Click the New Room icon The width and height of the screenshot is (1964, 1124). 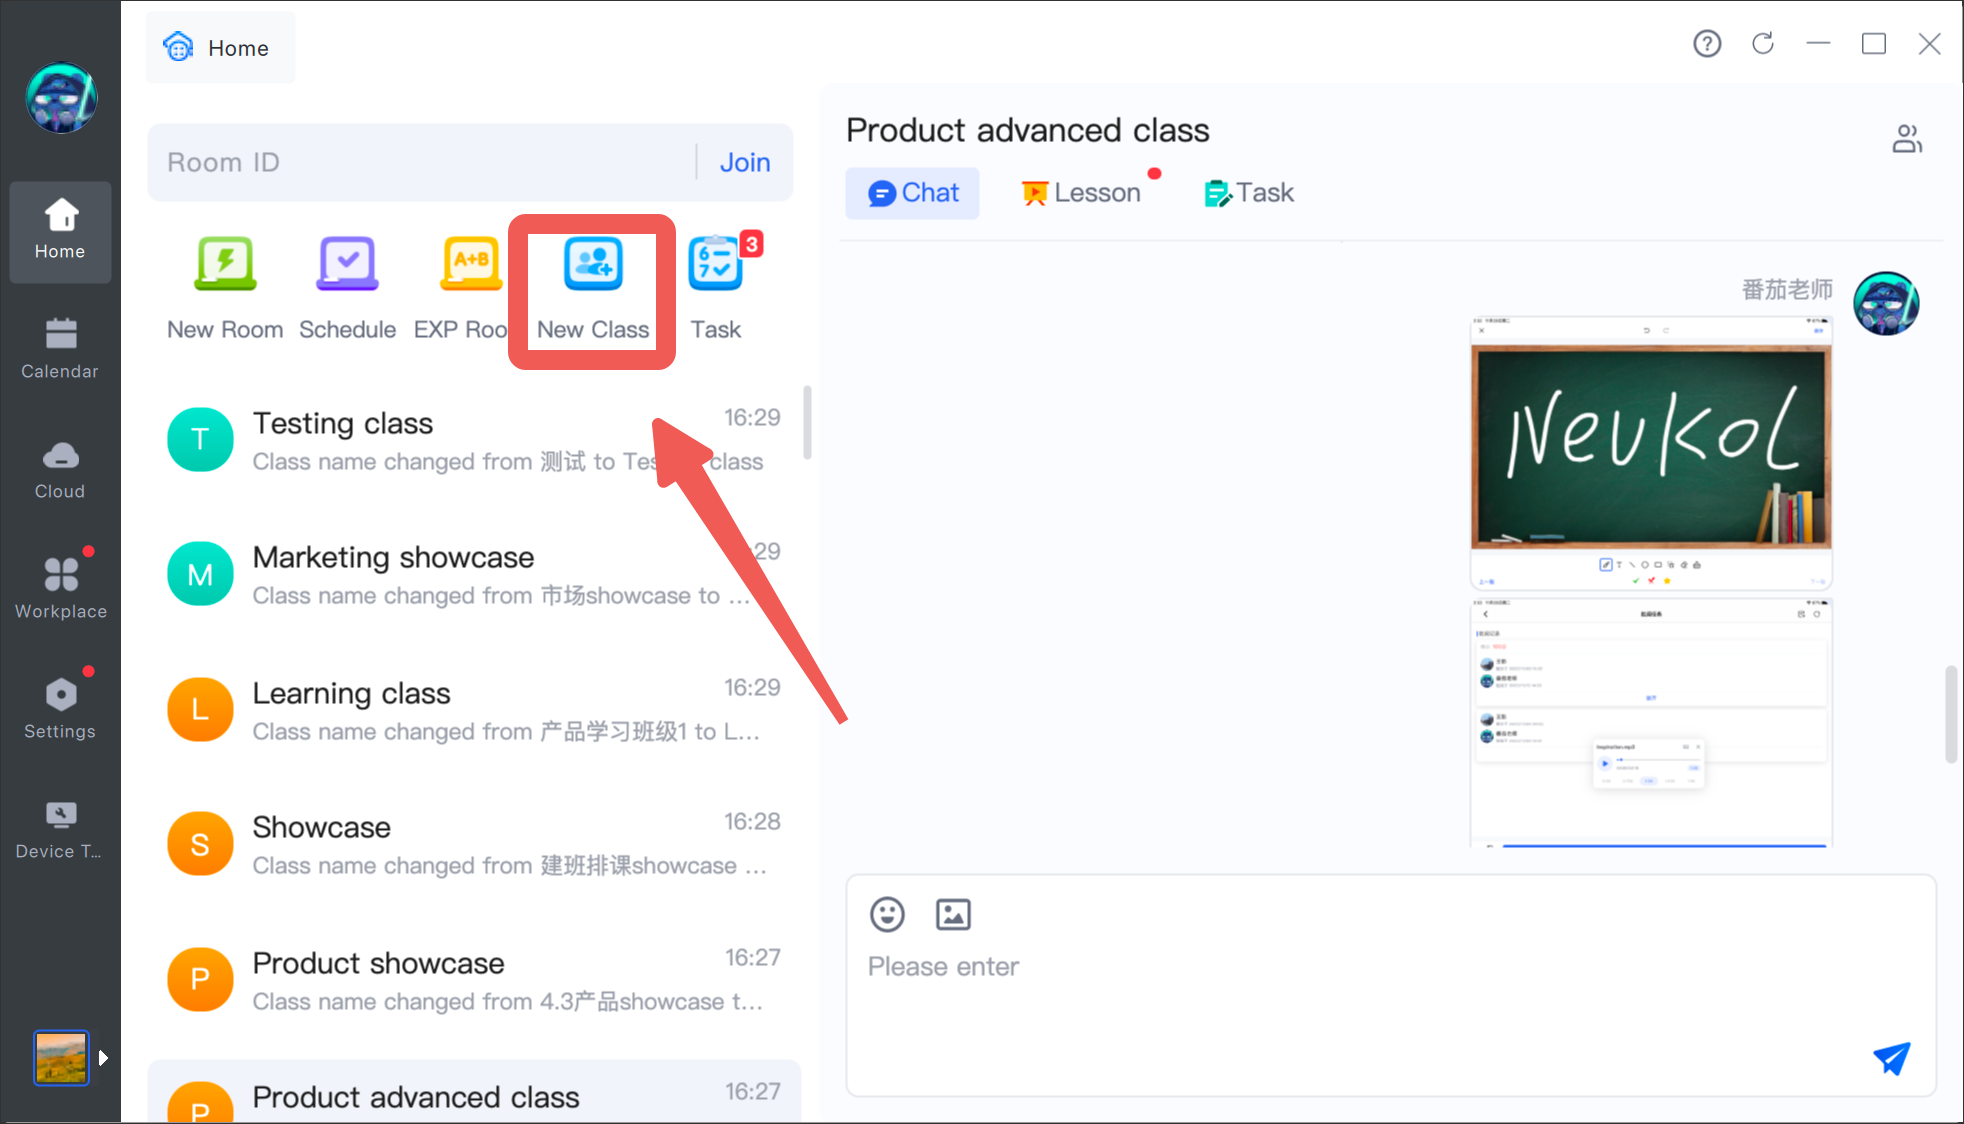[x=225, y=265]
